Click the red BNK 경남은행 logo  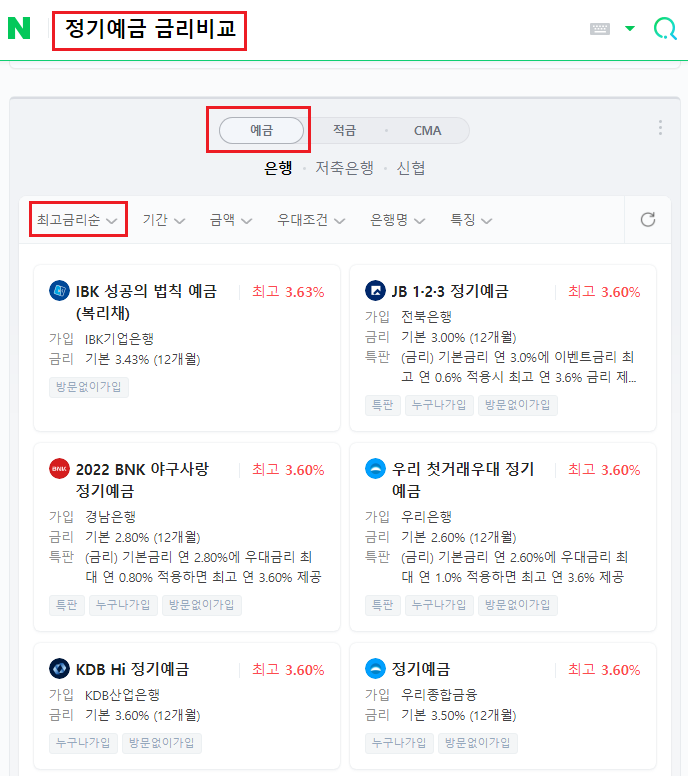point(59,469)
